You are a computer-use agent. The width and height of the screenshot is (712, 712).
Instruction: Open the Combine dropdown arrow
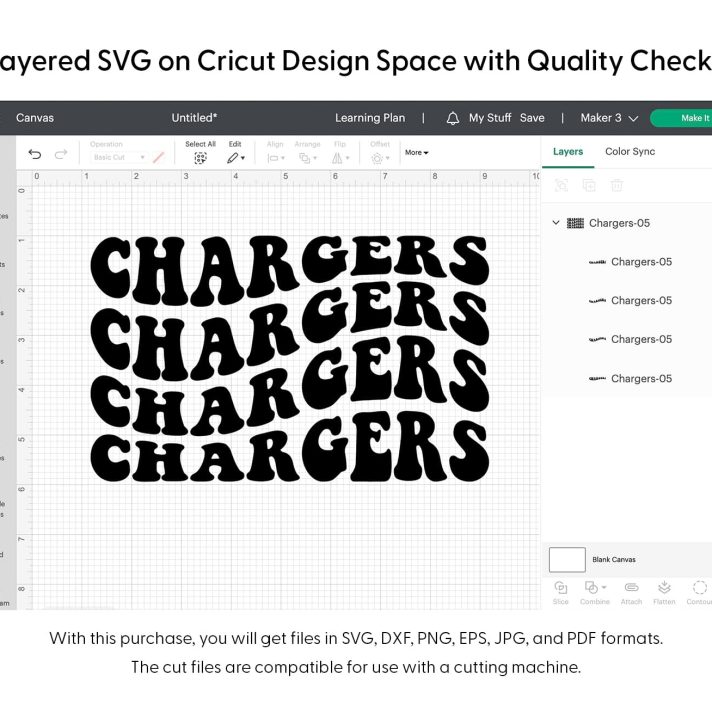click(x=604, y=587)
